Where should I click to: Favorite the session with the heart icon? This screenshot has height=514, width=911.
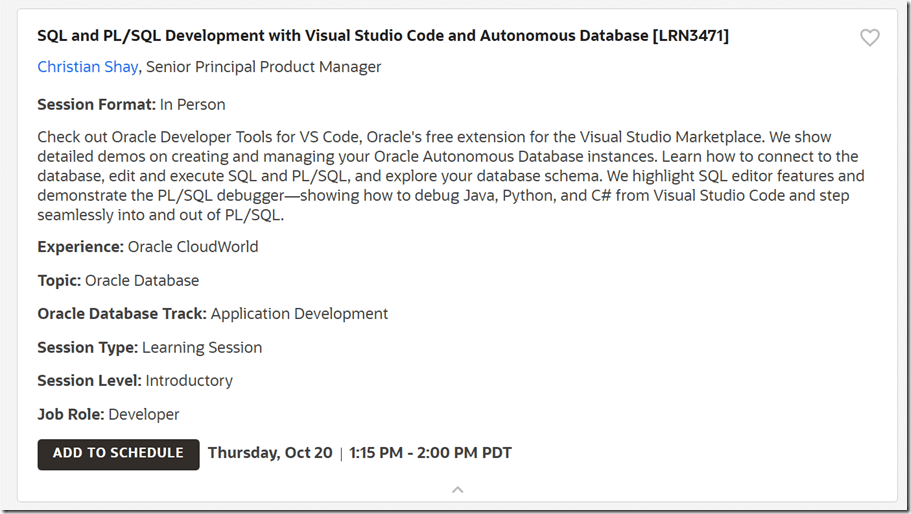(x=870, y=38)
